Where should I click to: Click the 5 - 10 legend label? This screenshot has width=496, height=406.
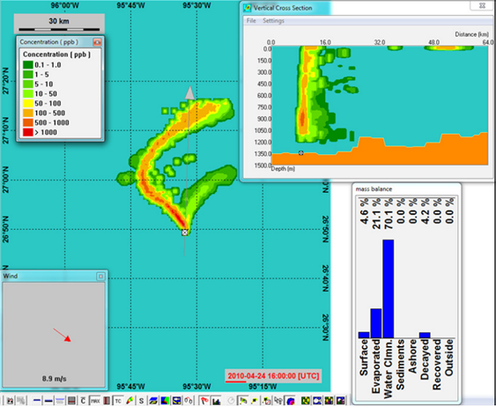pyautogui.click(x=44, y=84)
